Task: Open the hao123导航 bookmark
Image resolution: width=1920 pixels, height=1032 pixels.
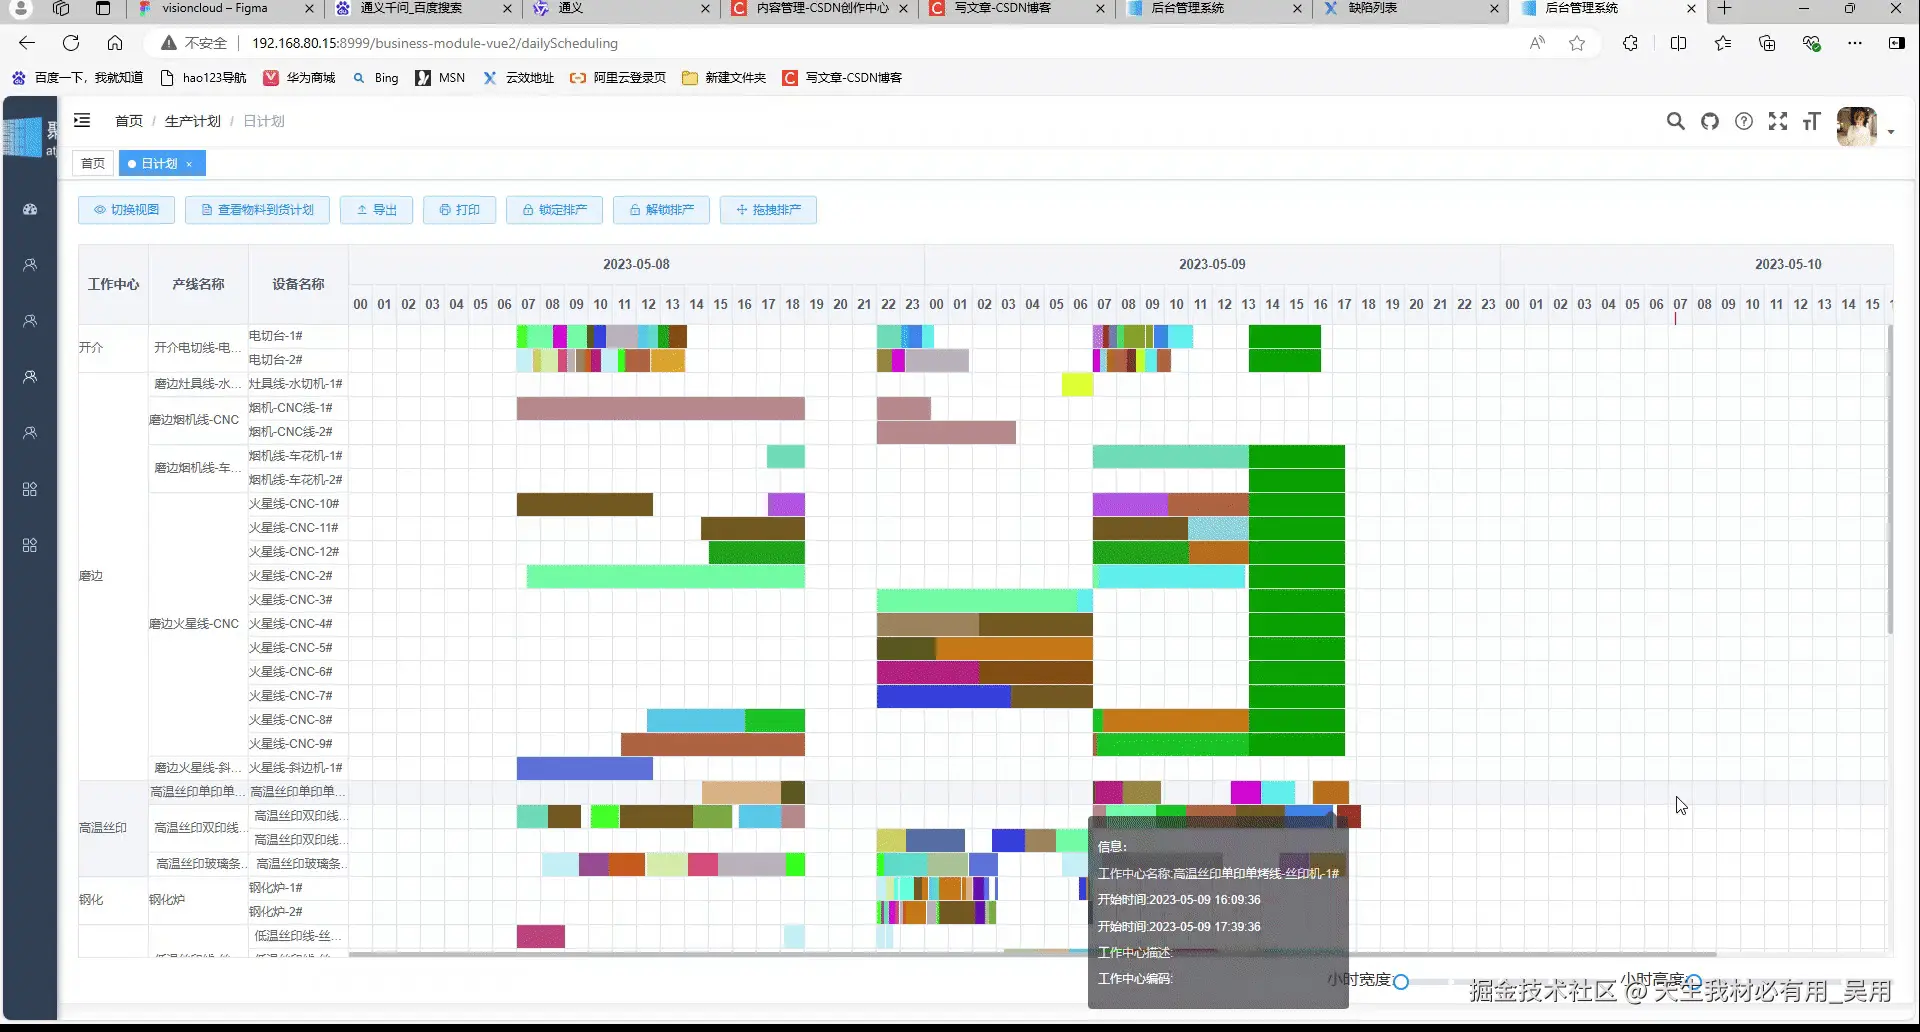Action: [203, 77]
